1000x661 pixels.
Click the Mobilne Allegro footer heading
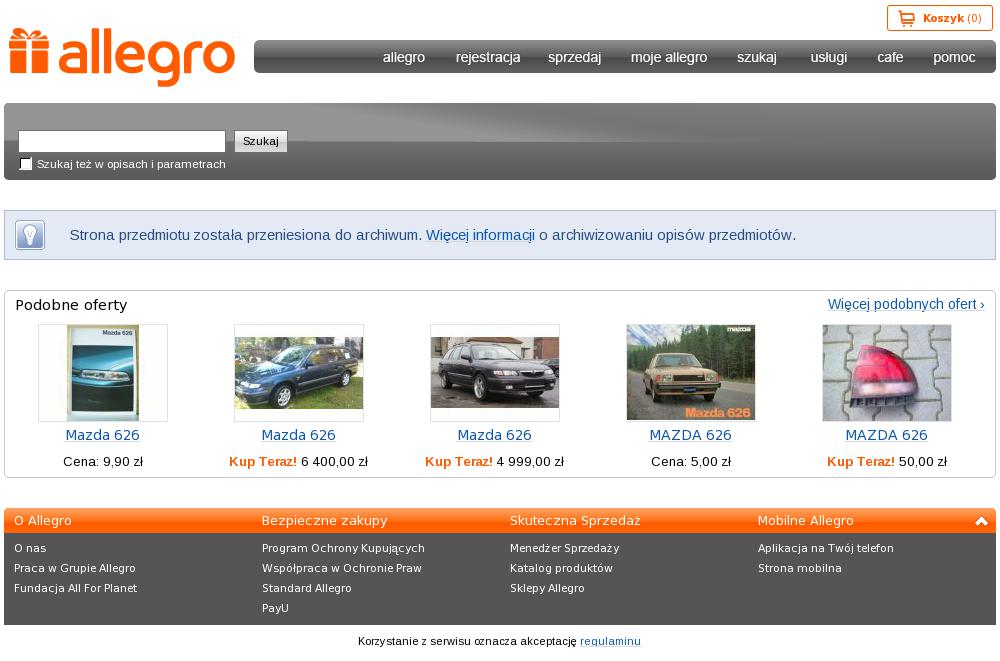(x=805, y=521)
